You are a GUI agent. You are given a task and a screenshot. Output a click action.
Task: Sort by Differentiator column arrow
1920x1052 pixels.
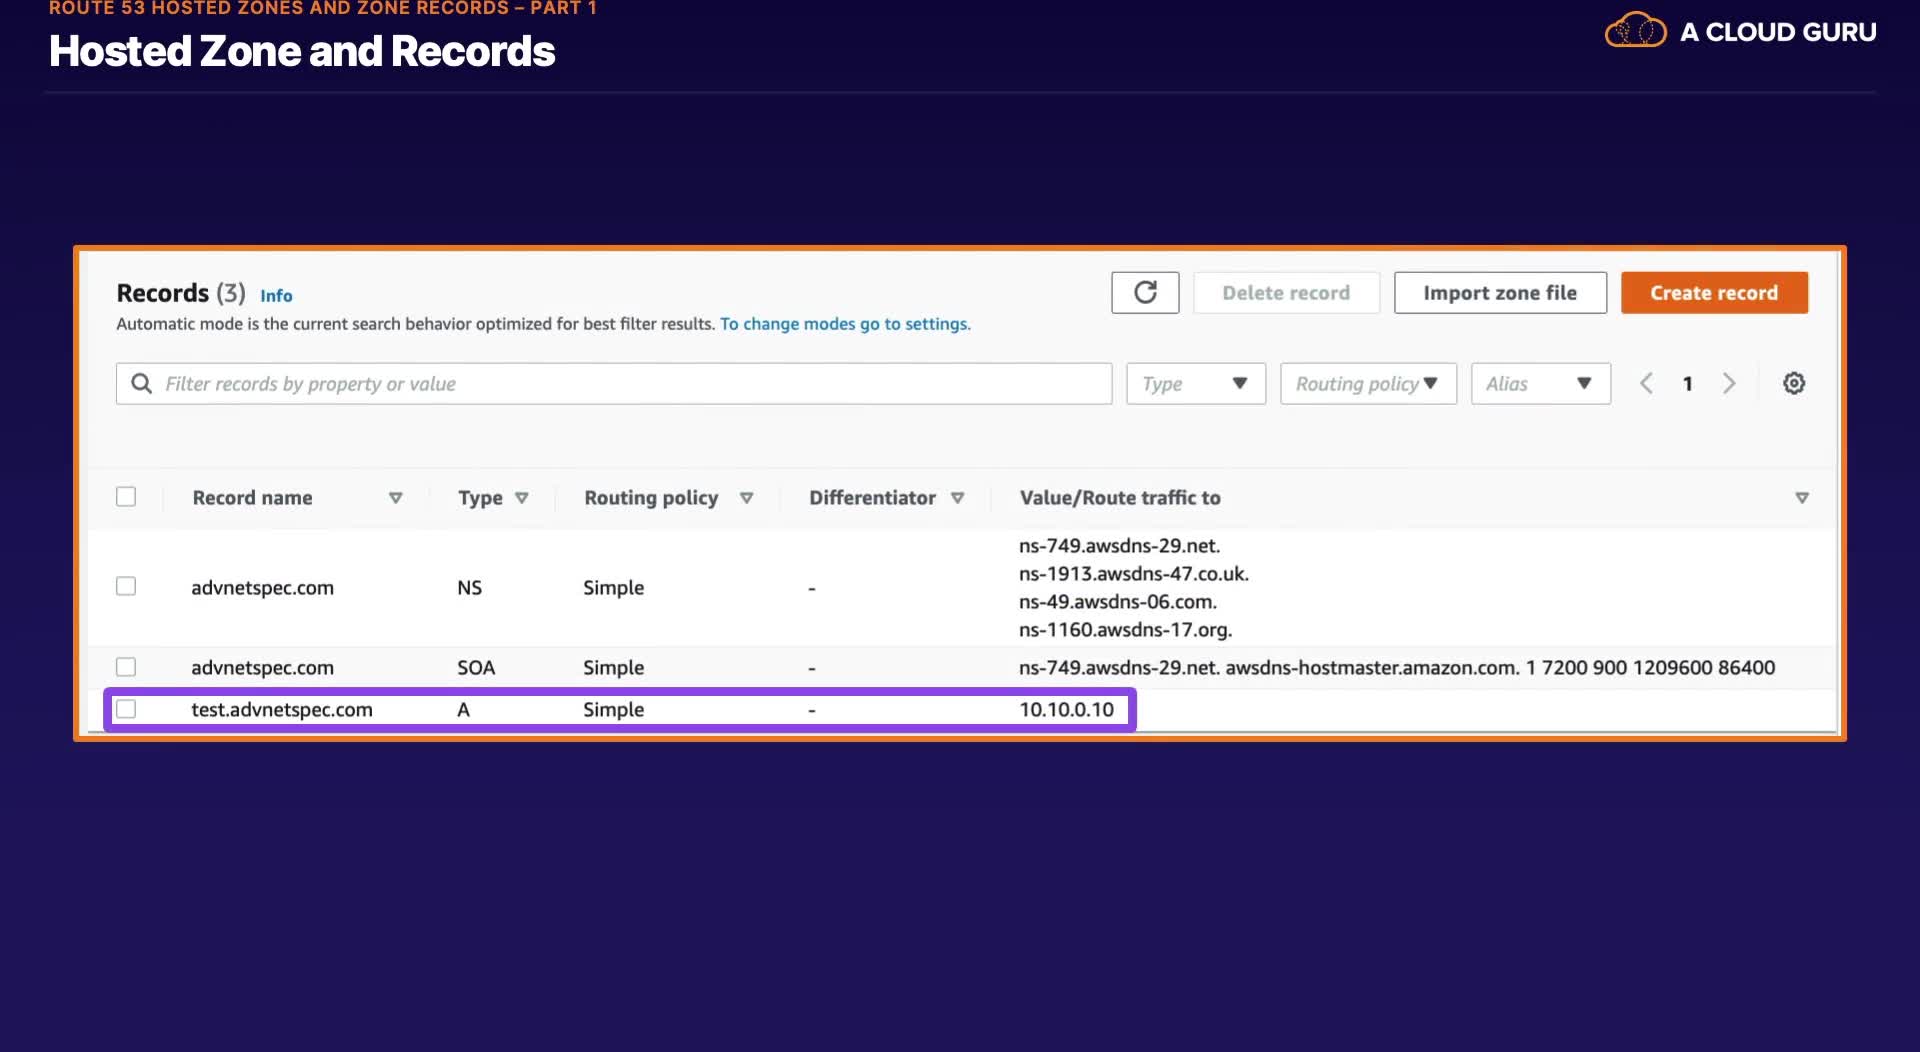957,498
